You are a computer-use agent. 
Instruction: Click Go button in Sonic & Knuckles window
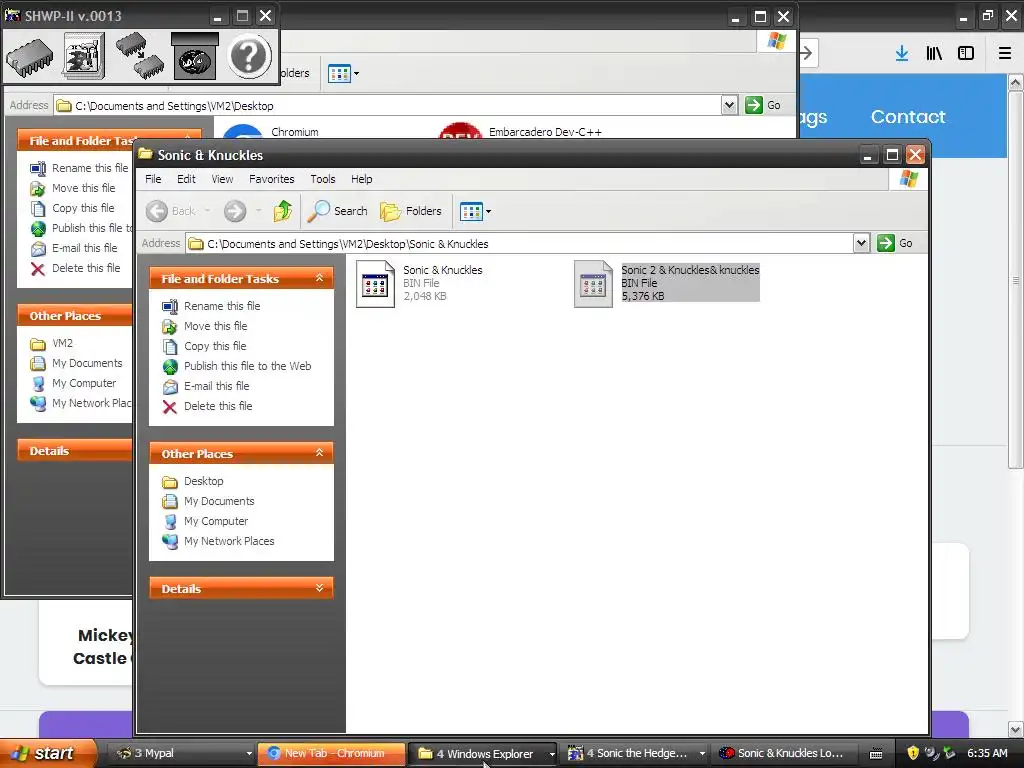(x=895, y=244)
